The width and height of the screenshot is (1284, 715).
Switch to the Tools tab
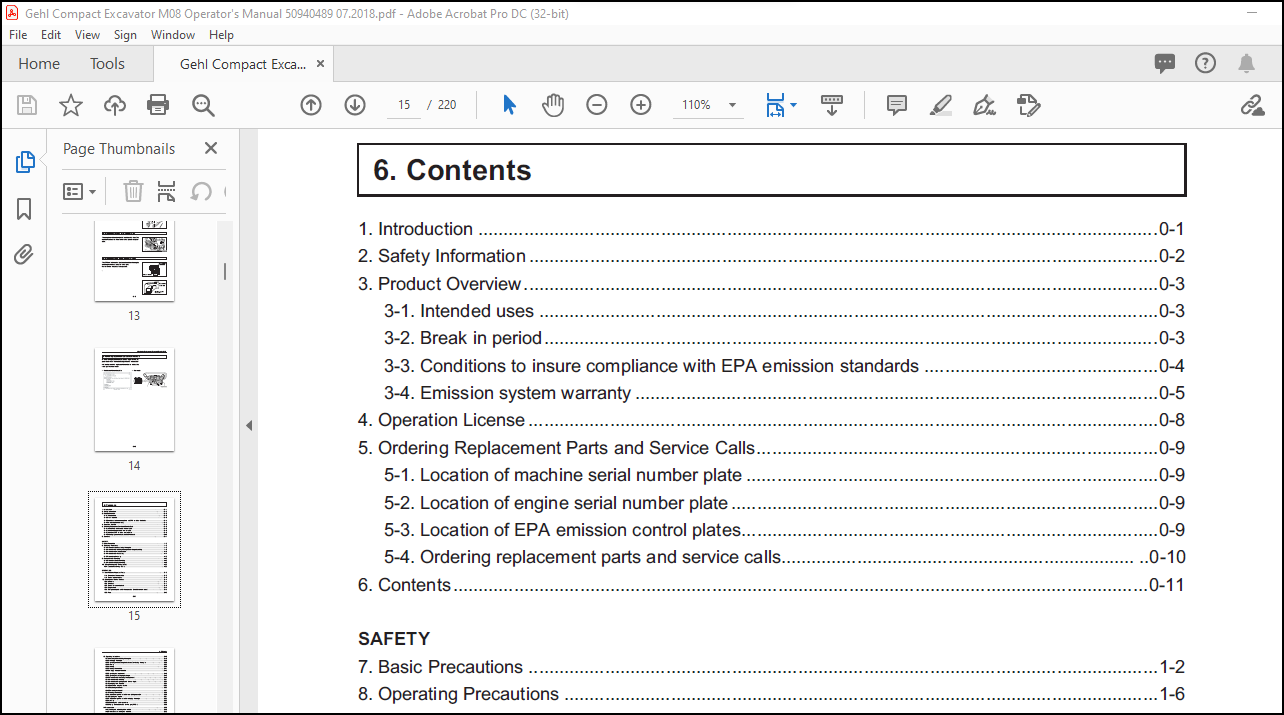pos(107,63)
